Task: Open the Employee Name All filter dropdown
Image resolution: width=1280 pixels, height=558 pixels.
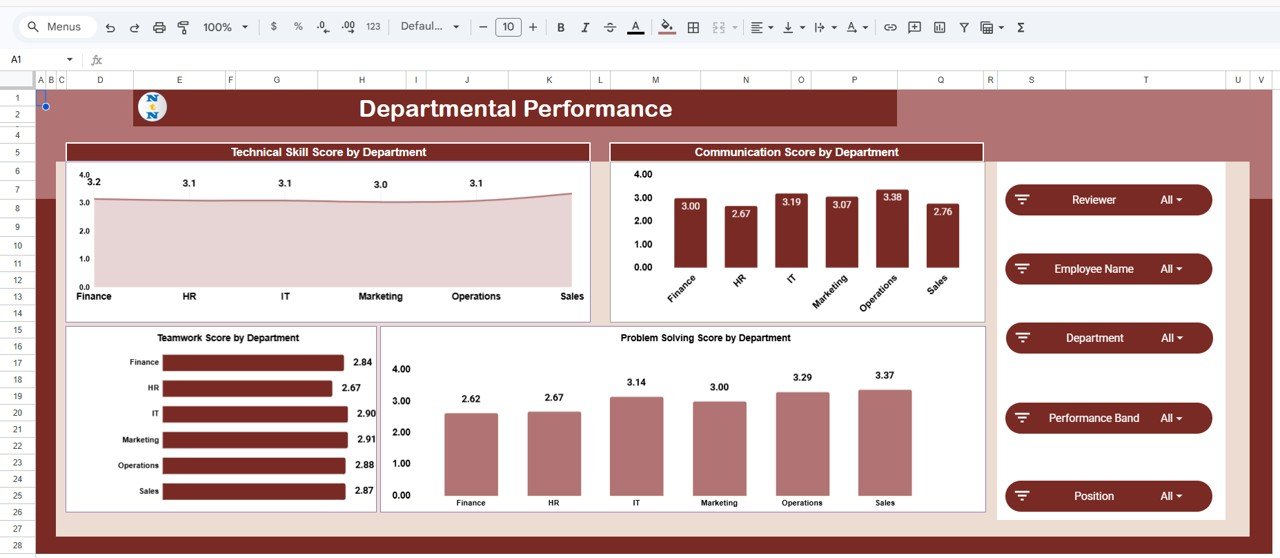Action: point(1171,269)
